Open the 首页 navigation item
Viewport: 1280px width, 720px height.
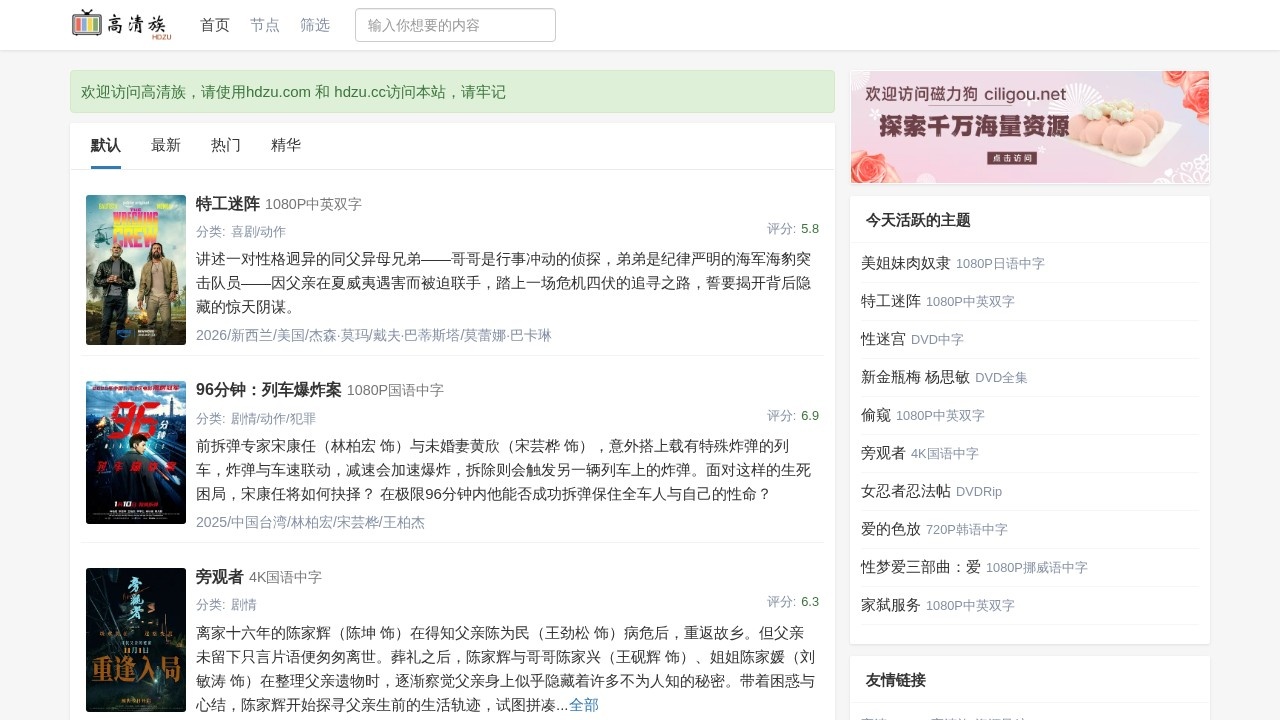pos(214,25)
